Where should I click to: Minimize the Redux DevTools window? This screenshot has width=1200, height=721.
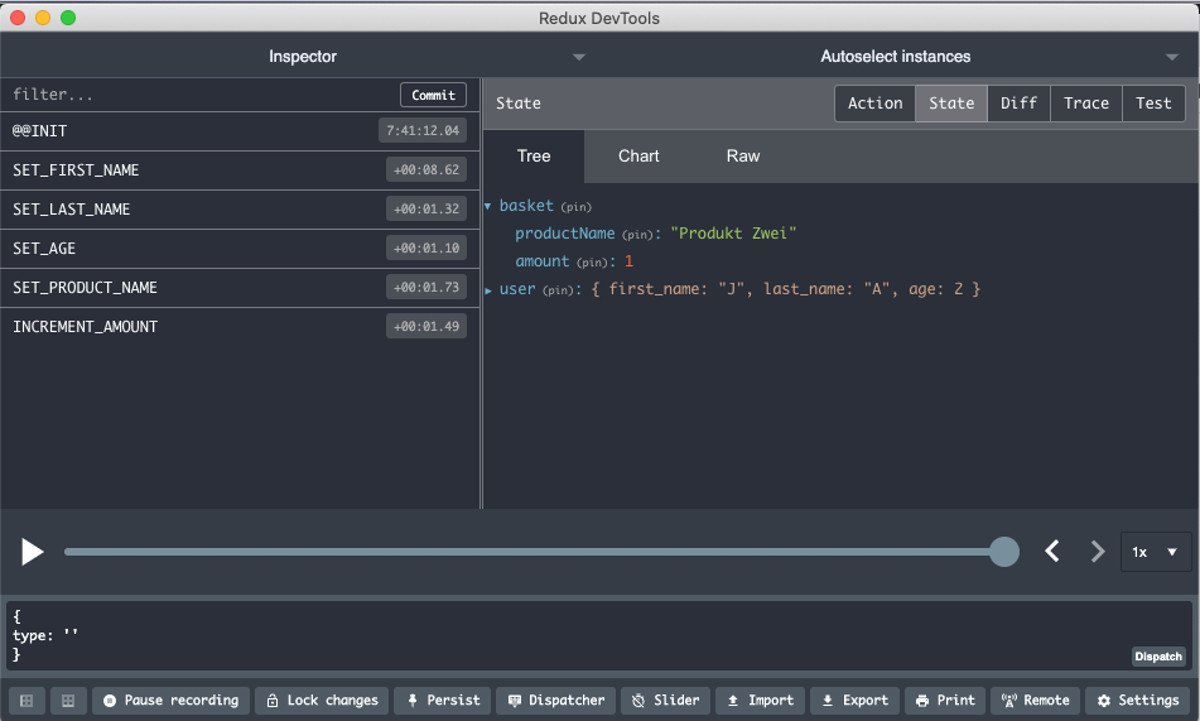pos(43,18)
